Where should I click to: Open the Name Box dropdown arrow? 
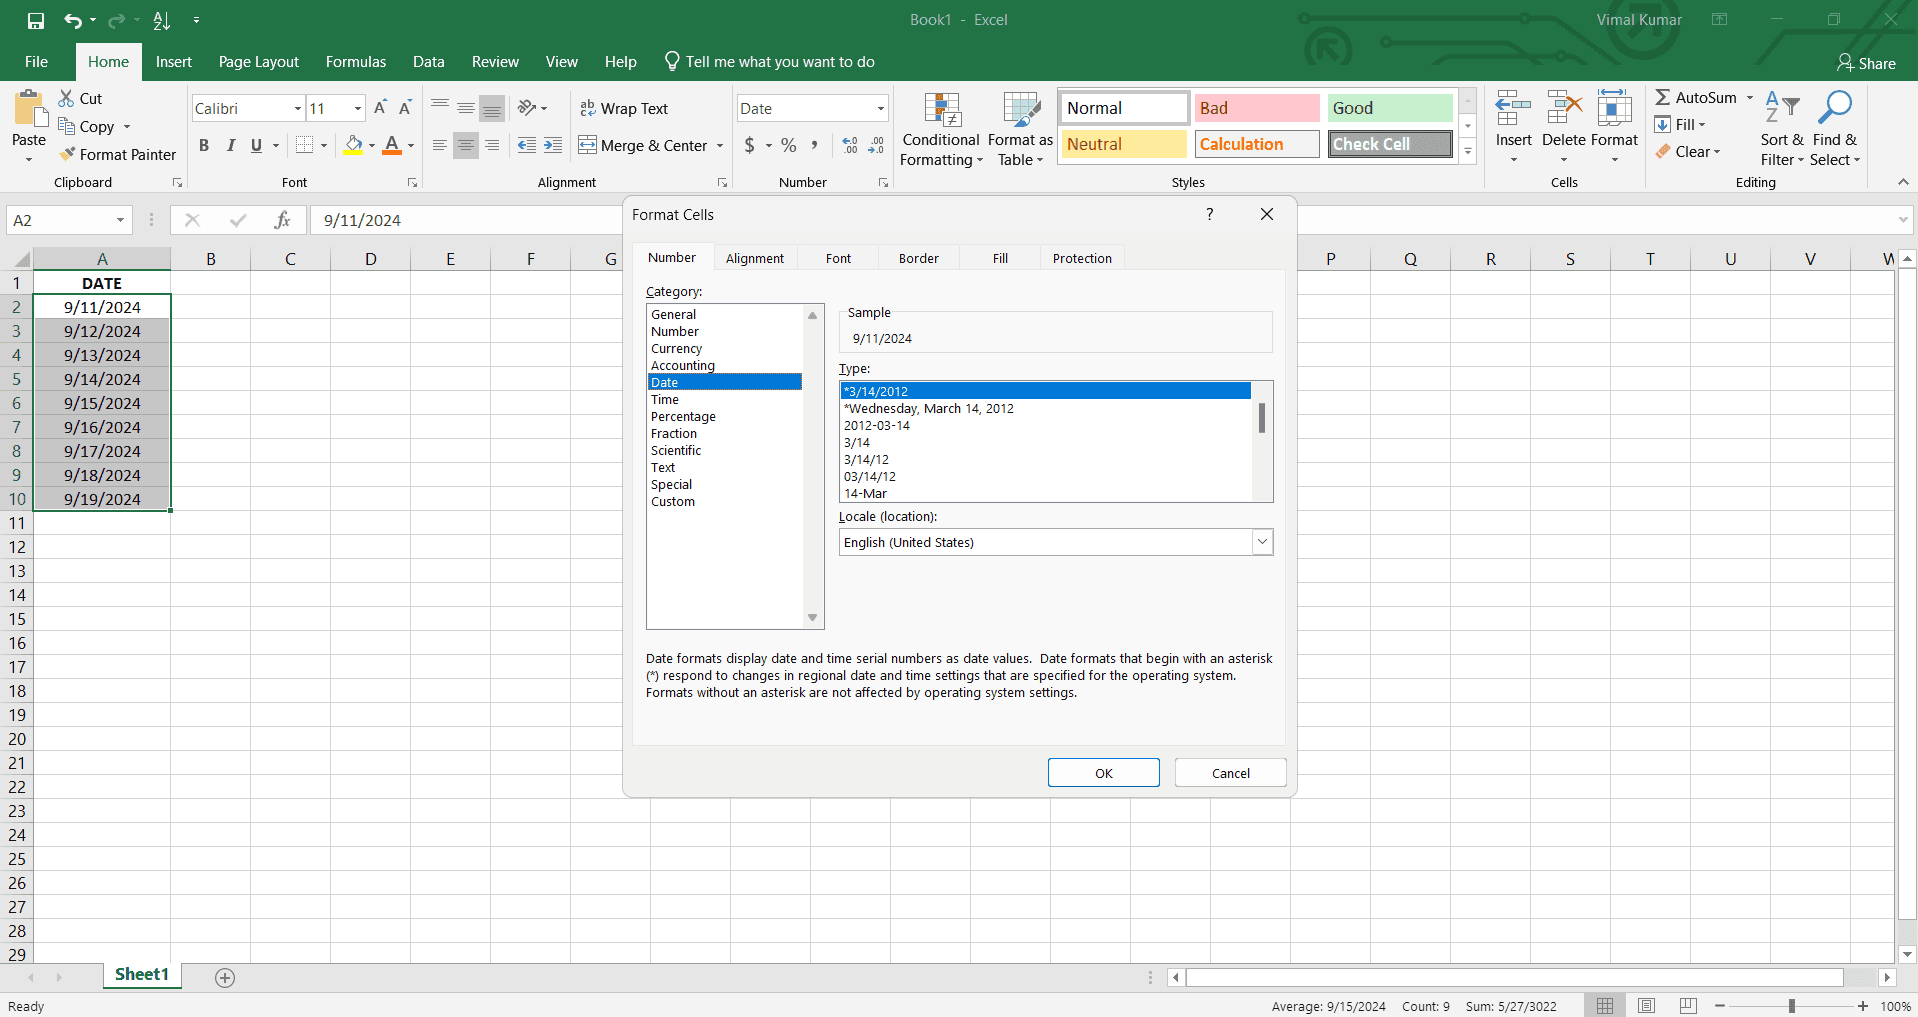point(120,220)
